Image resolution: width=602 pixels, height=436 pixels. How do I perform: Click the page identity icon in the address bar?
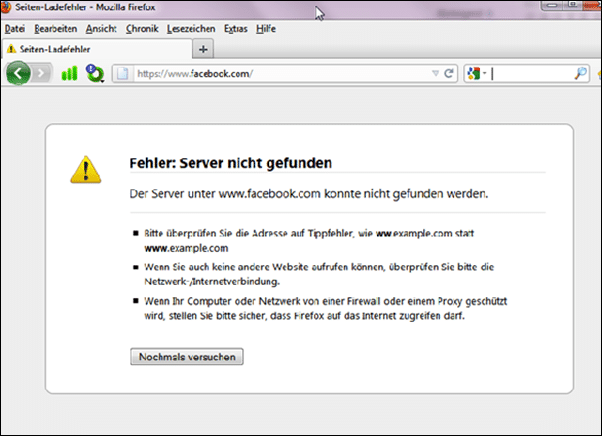point(122,73)
